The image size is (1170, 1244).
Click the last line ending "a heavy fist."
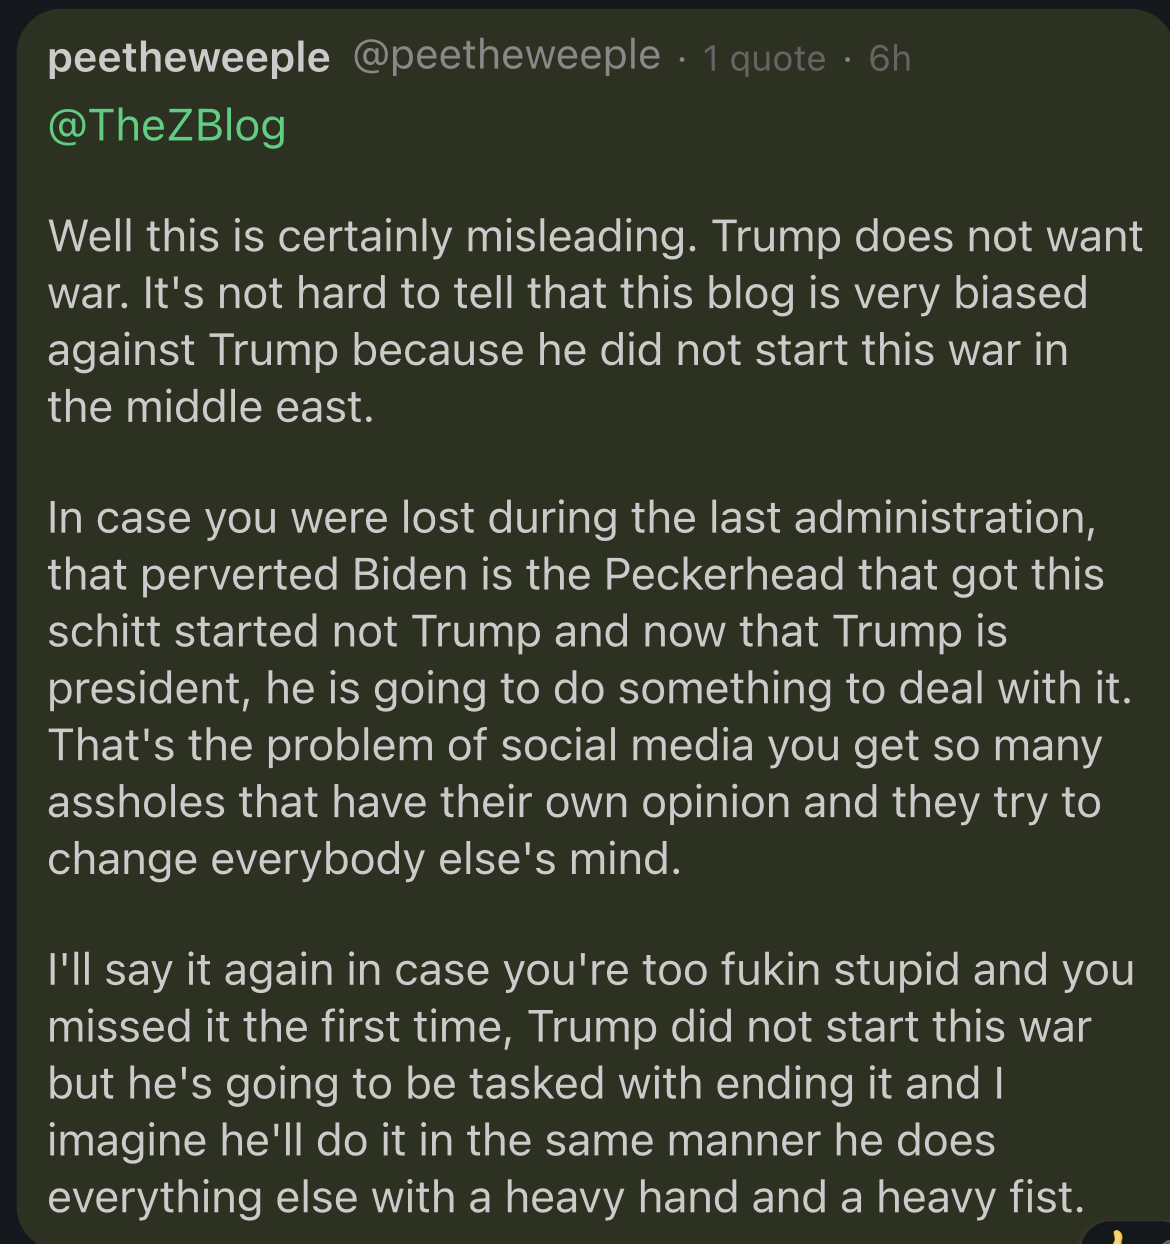[566, 1197]
